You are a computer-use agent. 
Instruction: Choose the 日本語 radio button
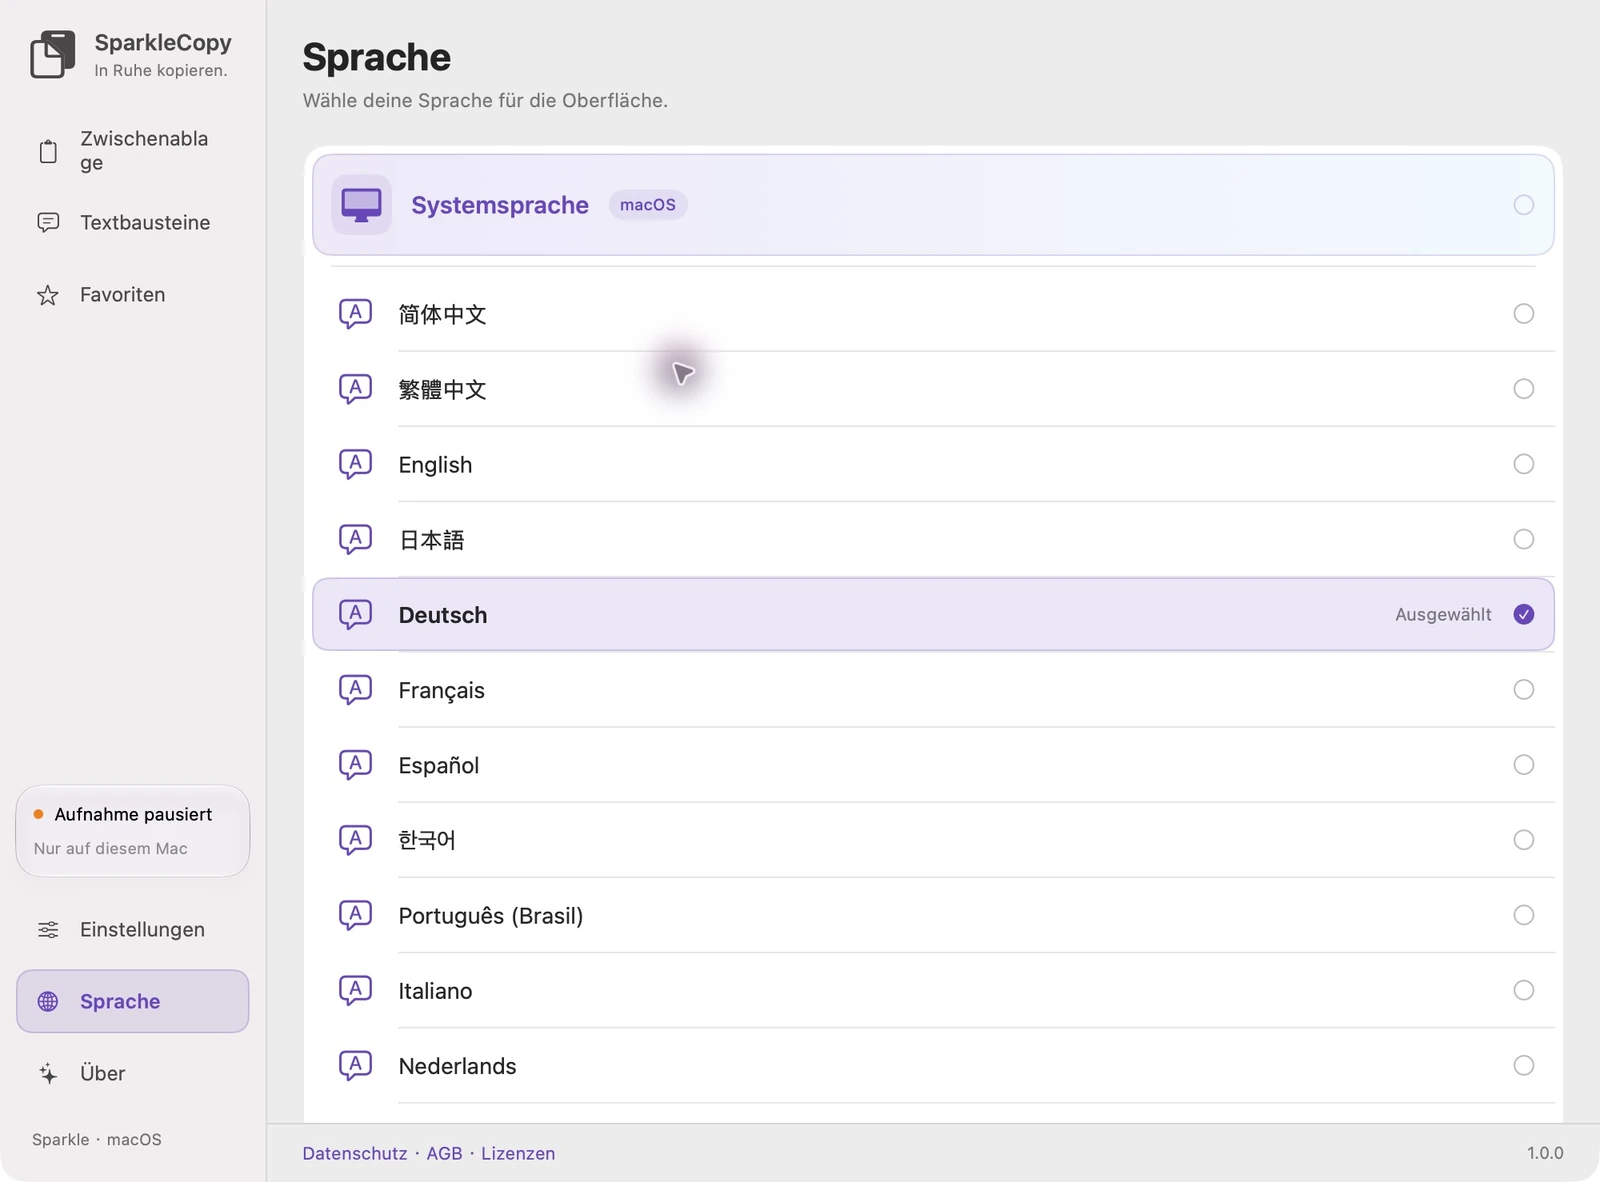(1523, 539)
